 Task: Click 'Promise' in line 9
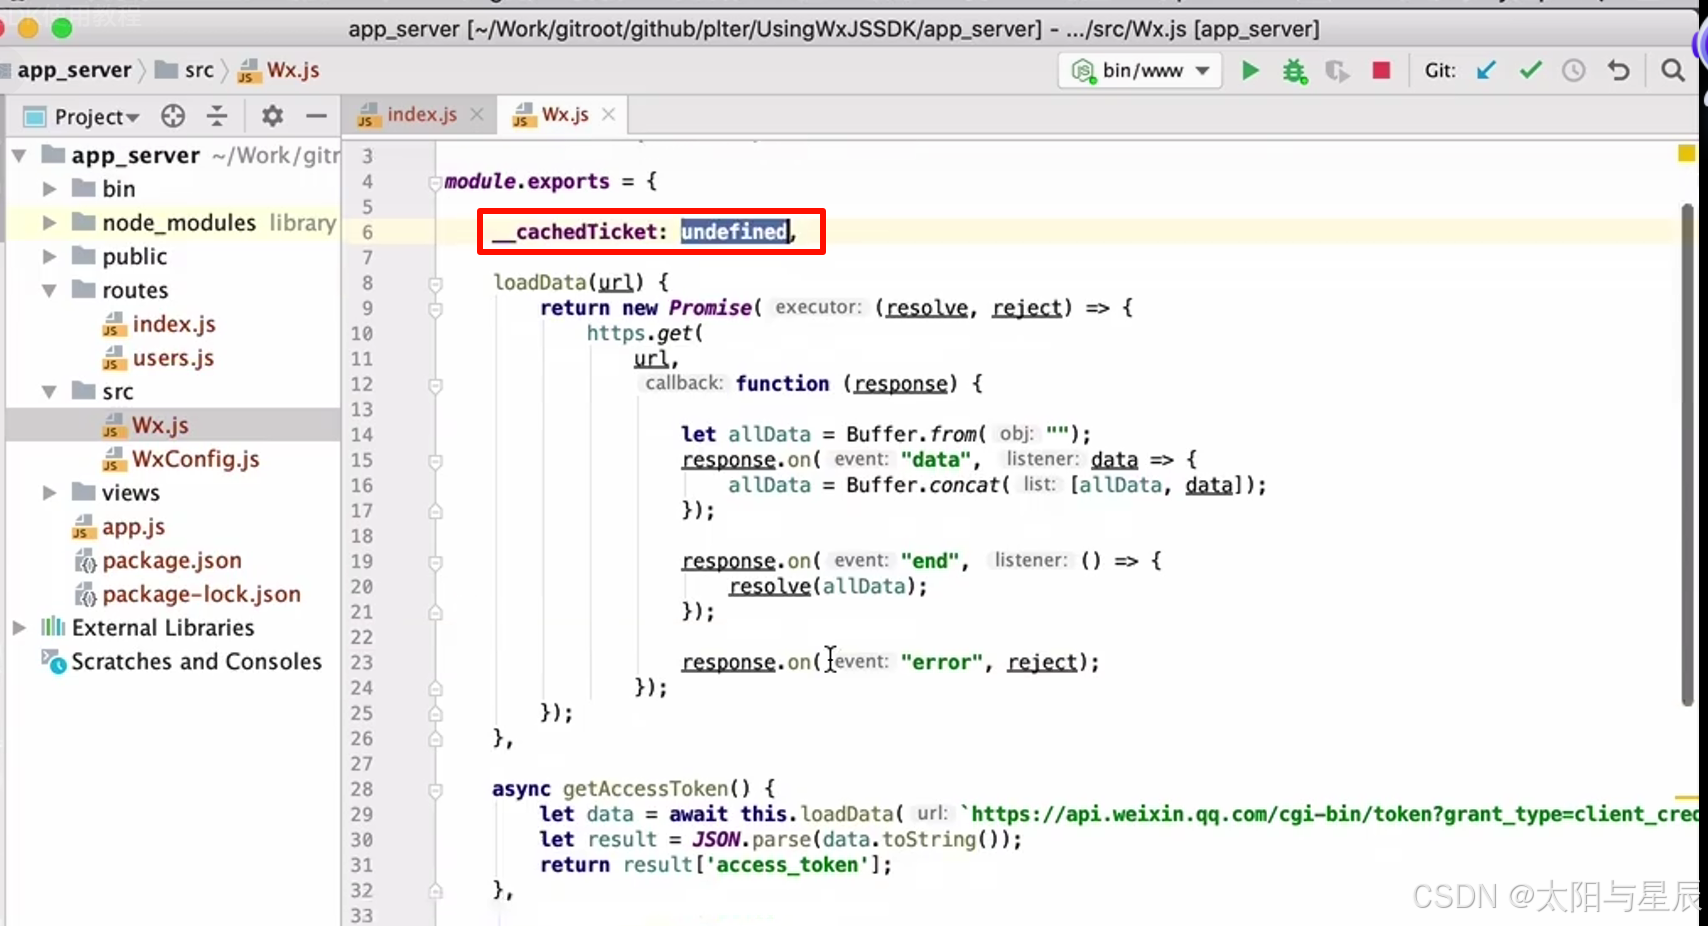tap(710, 308)
